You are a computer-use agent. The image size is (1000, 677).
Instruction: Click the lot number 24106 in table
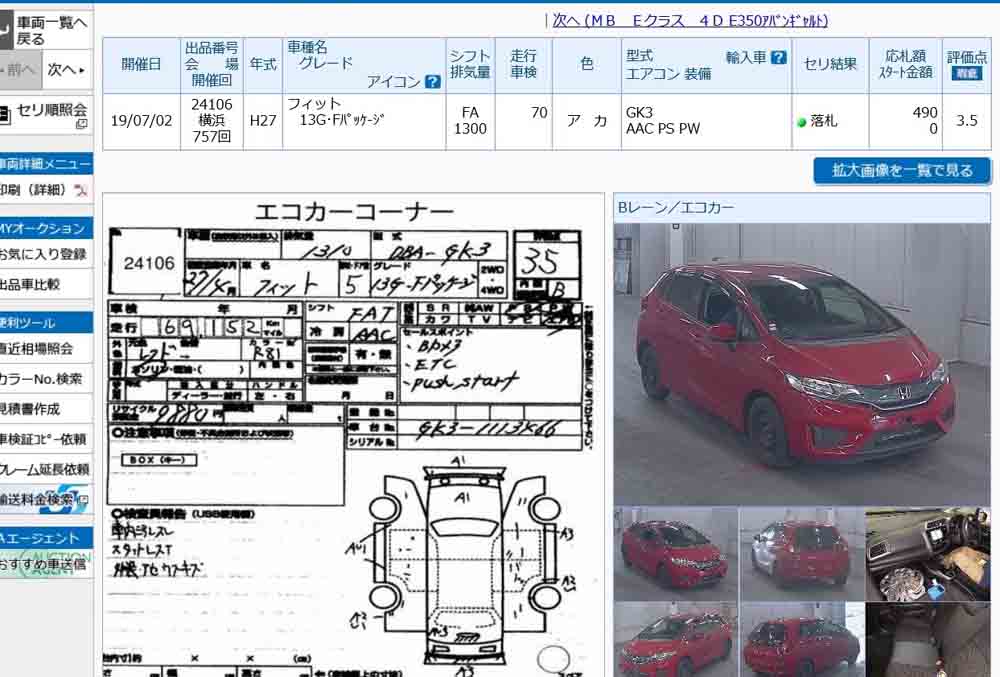click(212, 105)
